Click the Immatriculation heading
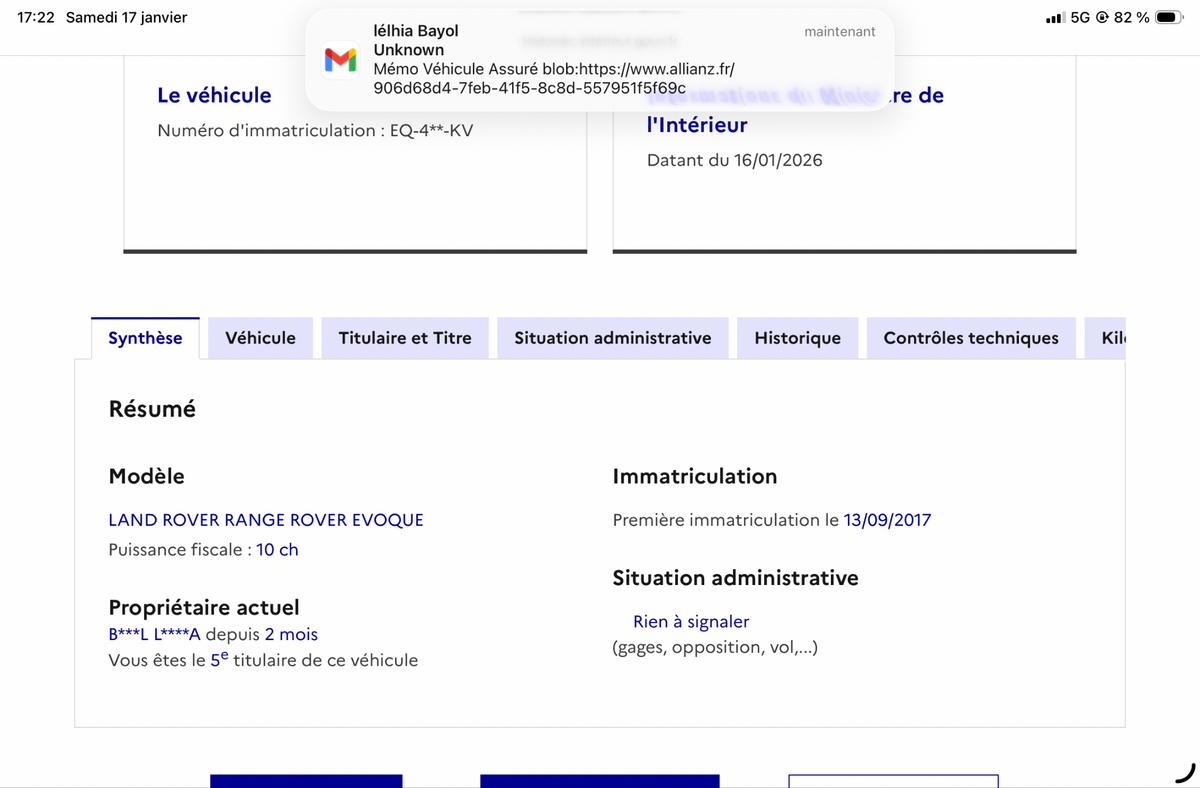Viewport: 1200px width, 788px height. pos(695,476)
